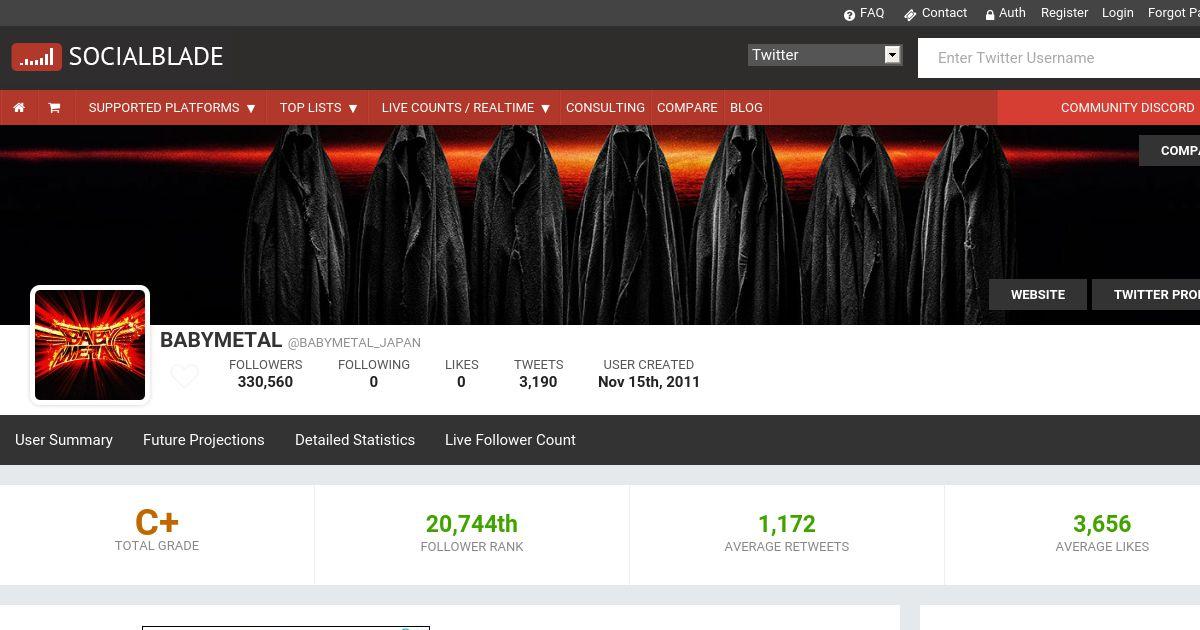
Task: Click the BABYMETAL profile avatar
Action: (90, 345)
